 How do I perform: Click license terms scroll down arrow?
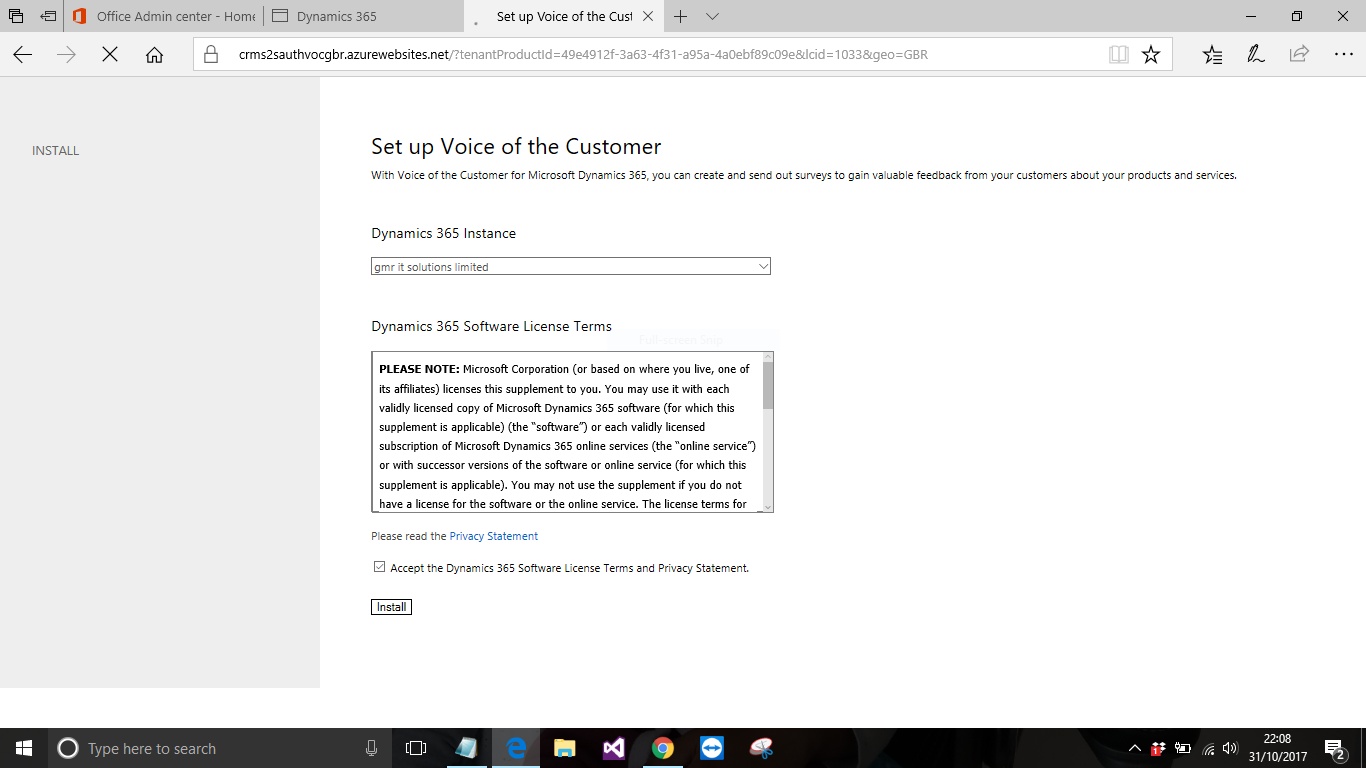(768, 507)
